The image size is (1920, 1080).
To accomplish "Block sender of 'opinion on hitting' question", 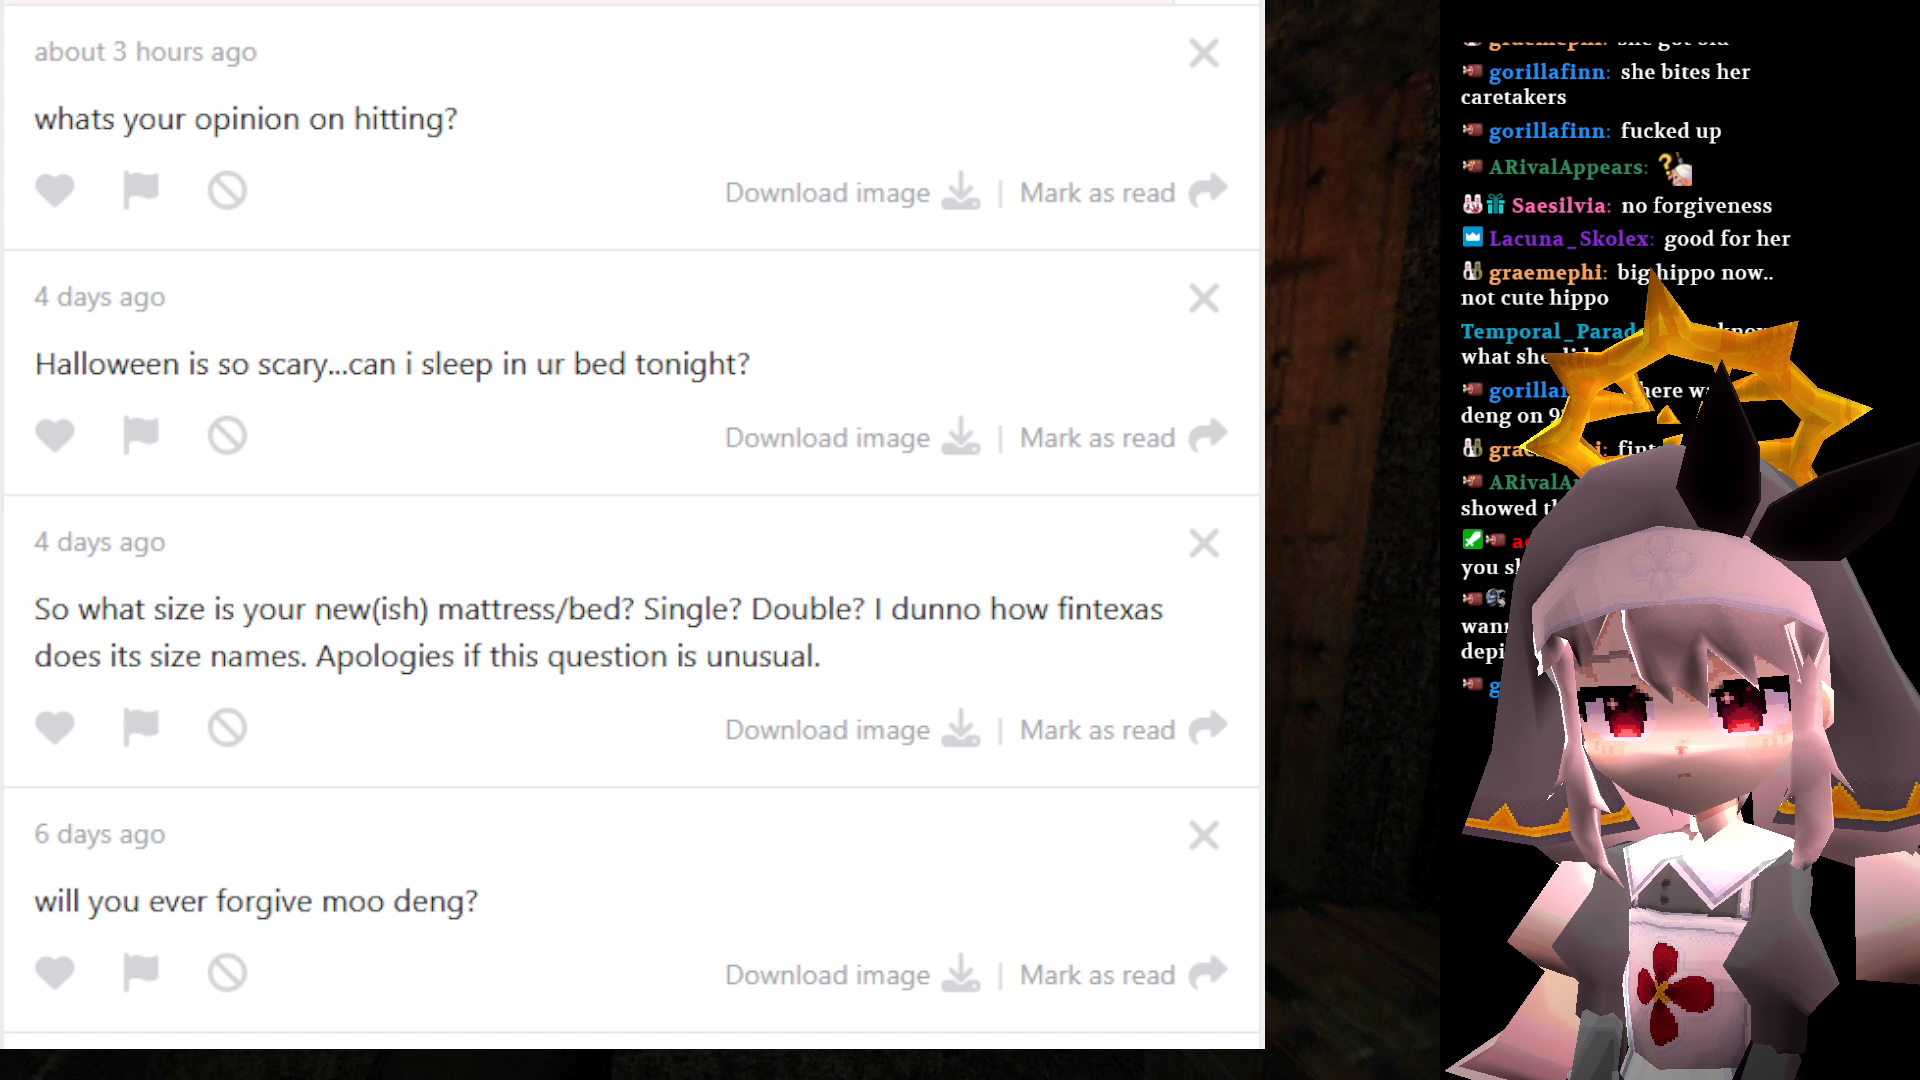I will [x=227, y=190].
